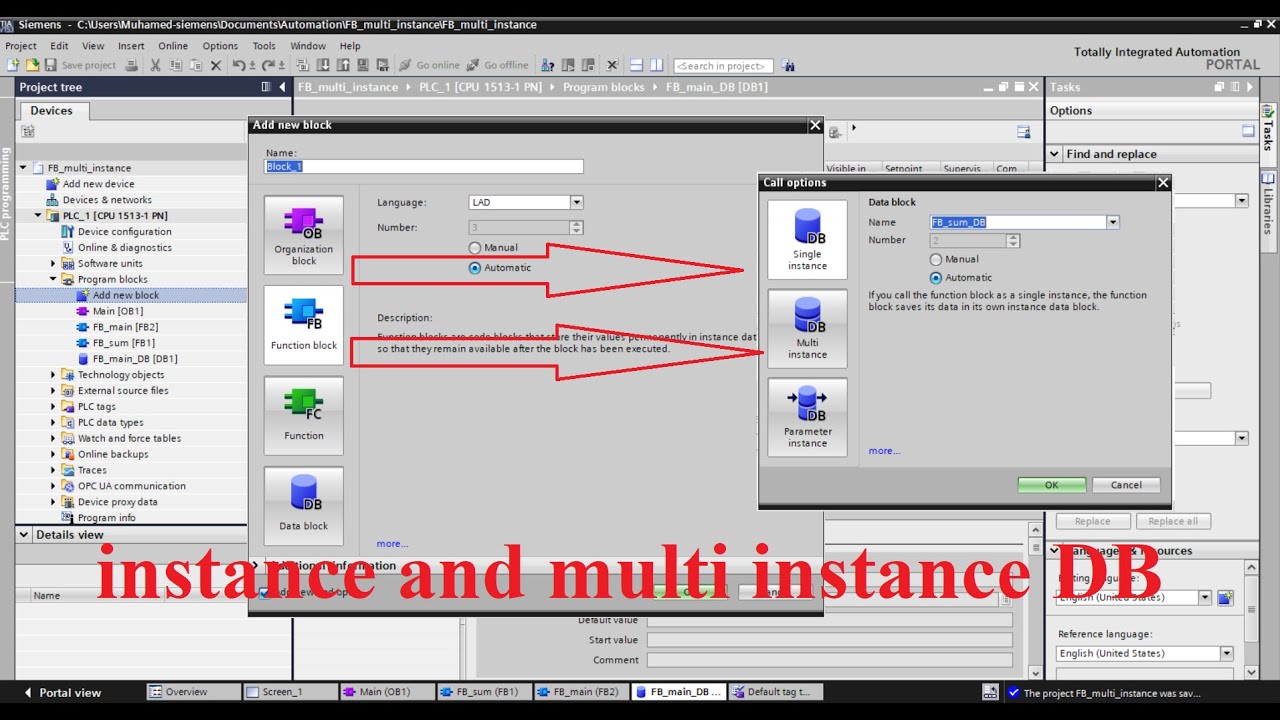This screenshot has width=1280, height=720.
Task: Click the New project toolbar icon
Action: click(13, 65)
